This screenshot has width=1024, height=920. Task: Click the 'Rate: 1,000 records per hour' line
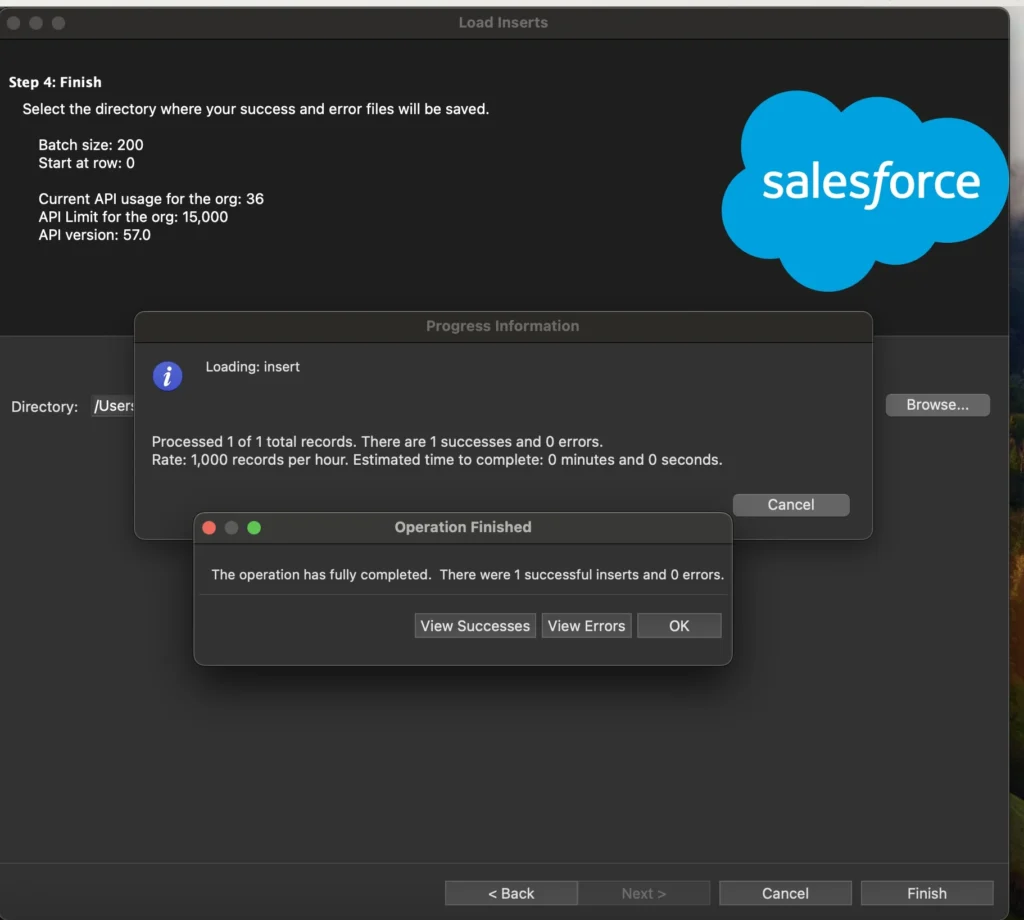click(437, 460)
